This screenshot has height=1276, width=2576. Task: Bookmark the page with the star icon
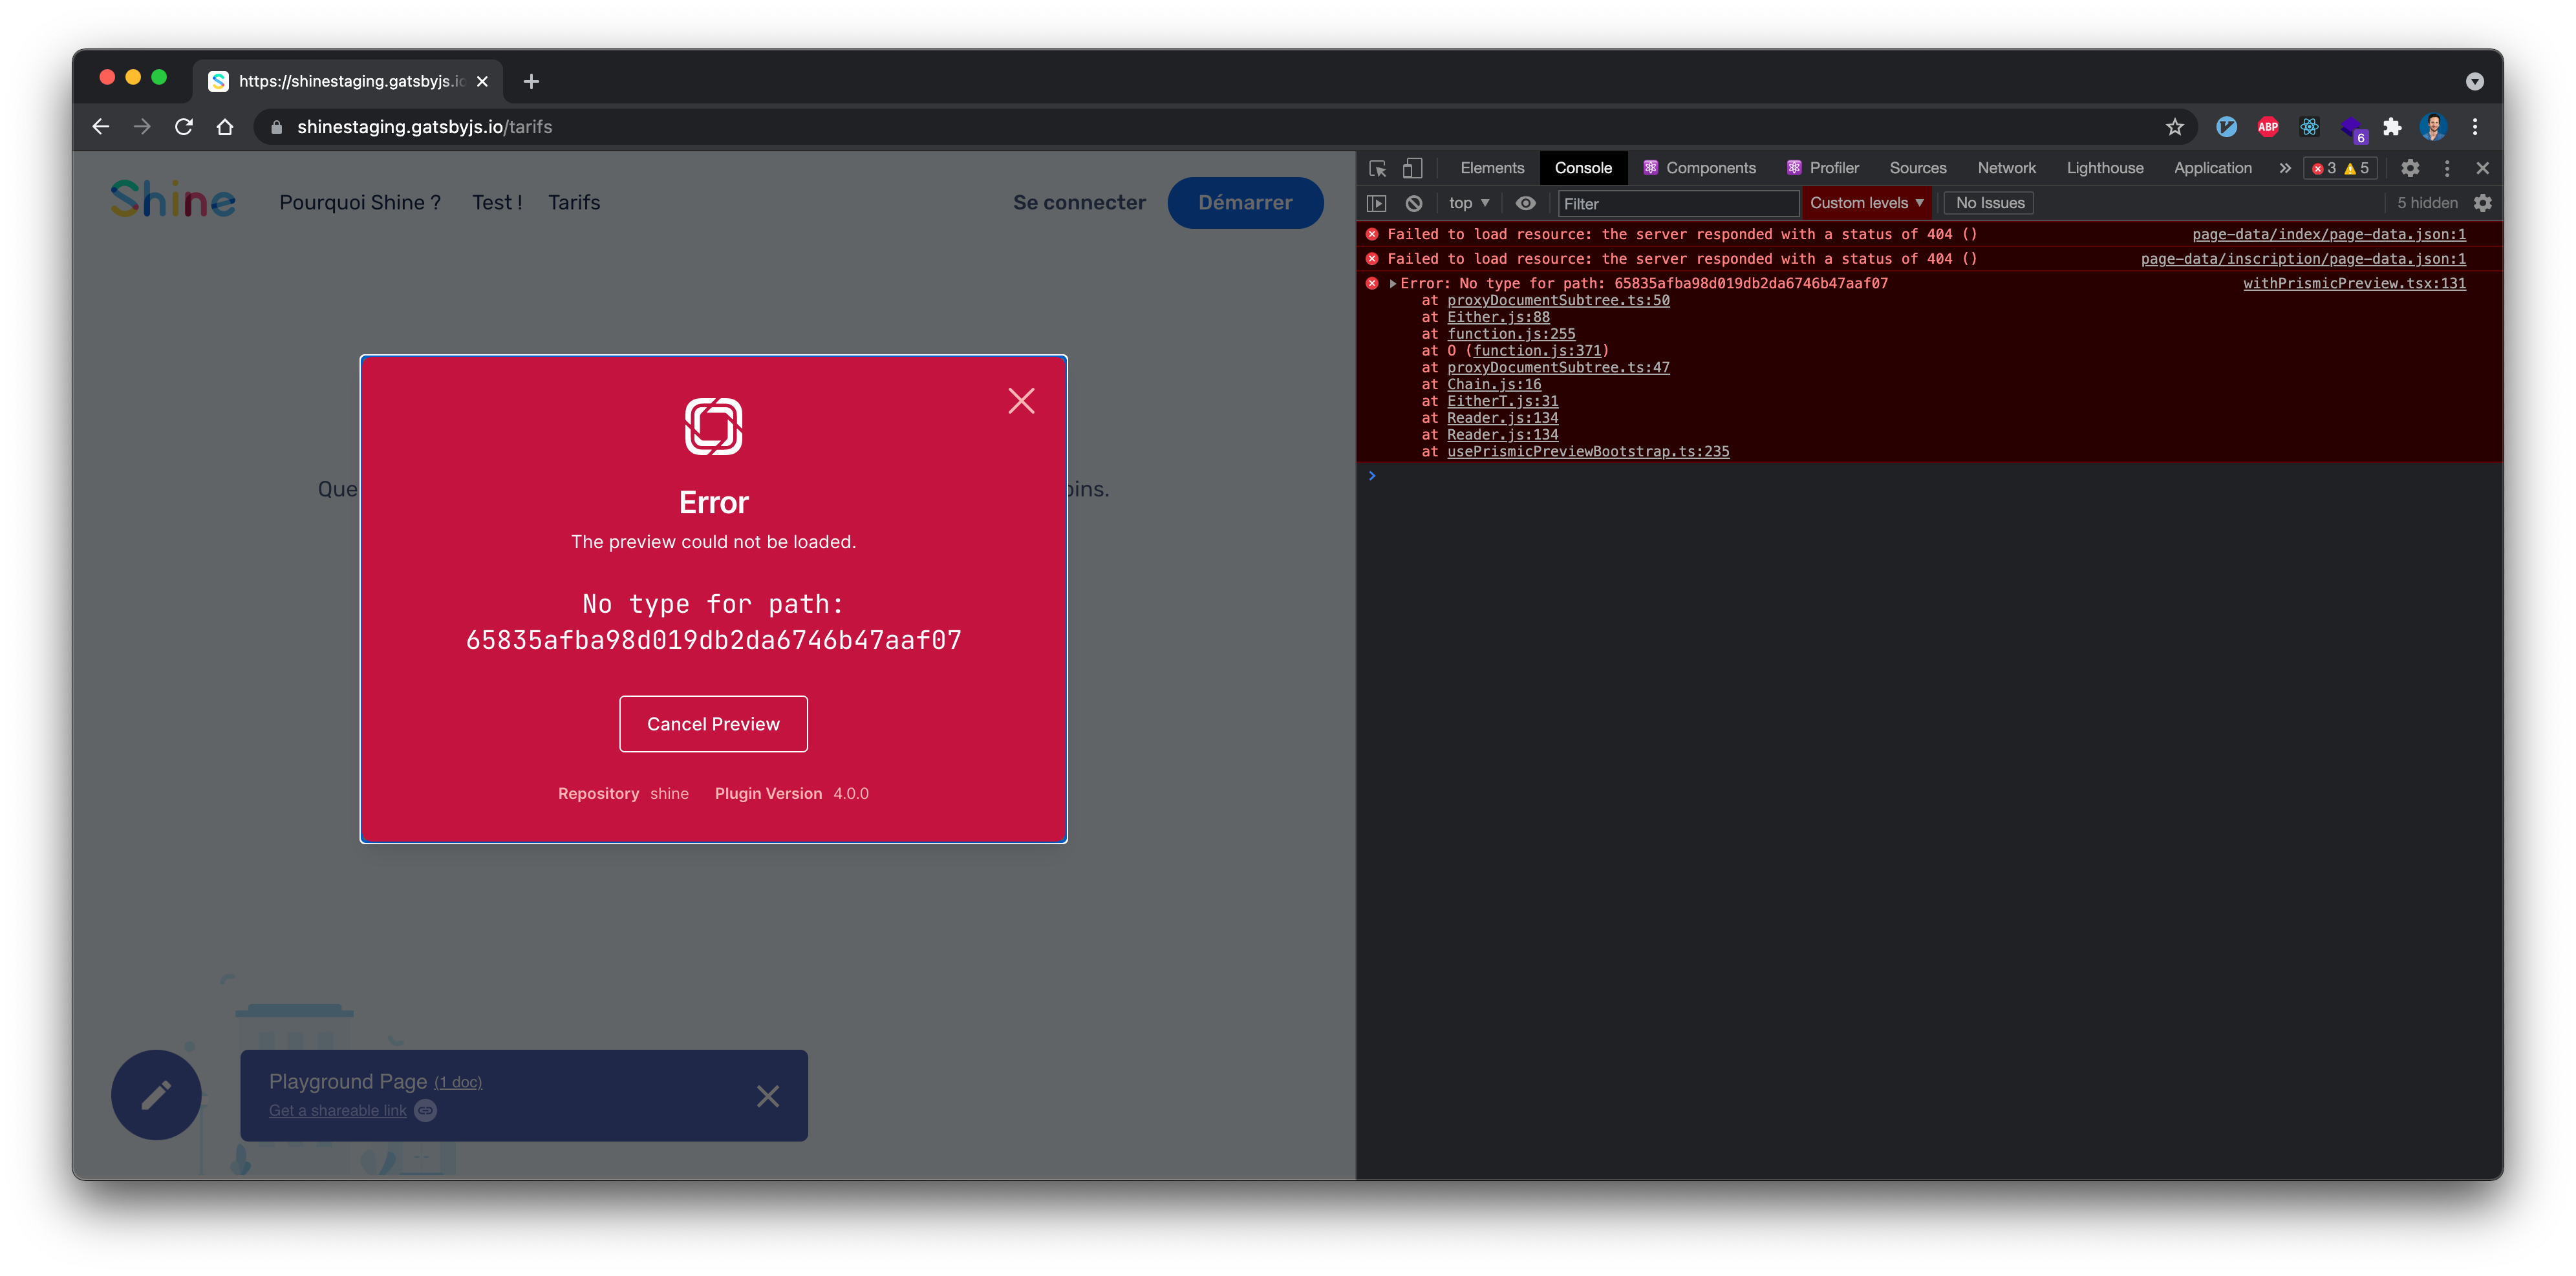point(2175,127)
